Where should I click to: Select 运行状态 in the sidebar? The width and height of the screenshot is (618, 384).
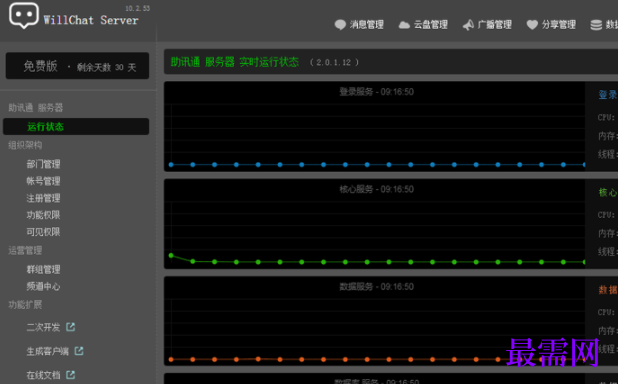tap(76, 127)
